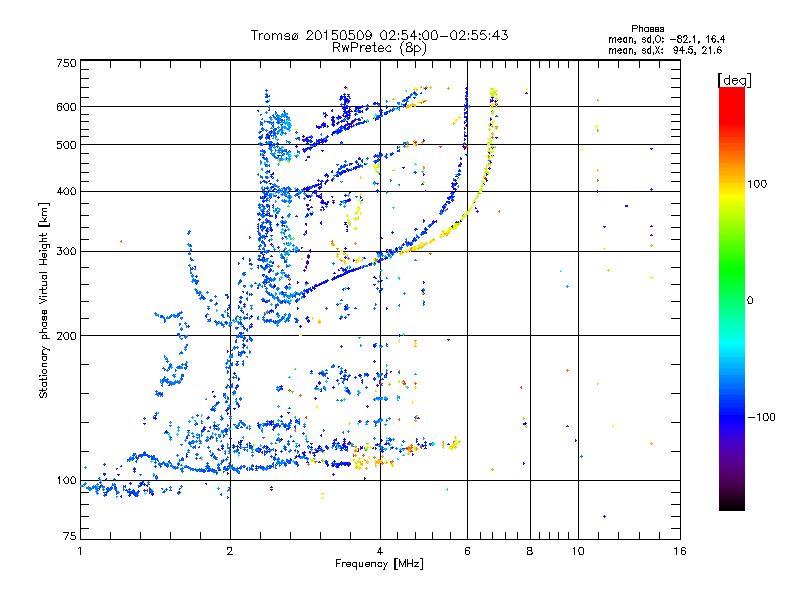
Task: Click the subtitle 'RwPretec (8p)'
Action: pos(379,48)
